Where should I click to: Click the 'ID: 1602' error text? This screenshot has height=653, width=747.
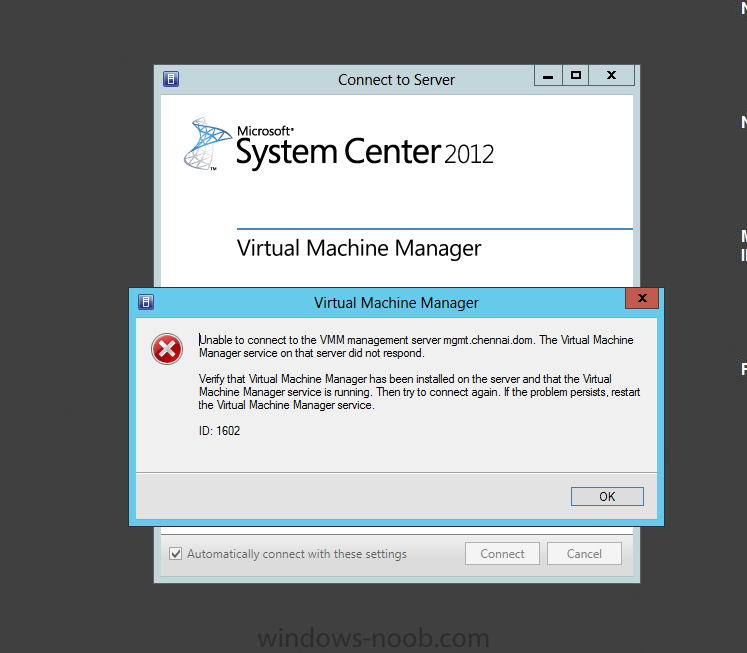219,431
